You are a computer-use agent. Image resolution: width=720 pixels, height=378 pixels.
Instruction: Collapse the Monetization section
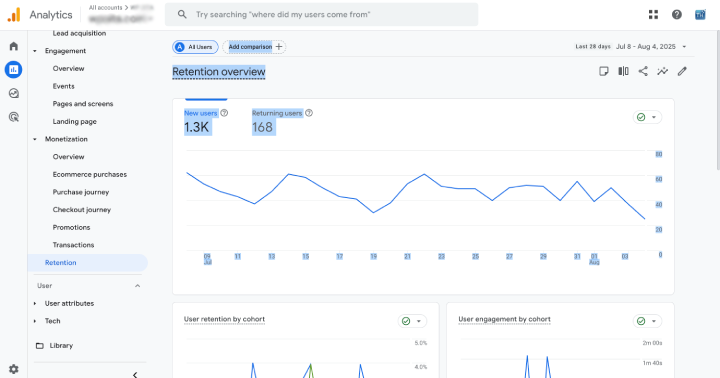35,139
